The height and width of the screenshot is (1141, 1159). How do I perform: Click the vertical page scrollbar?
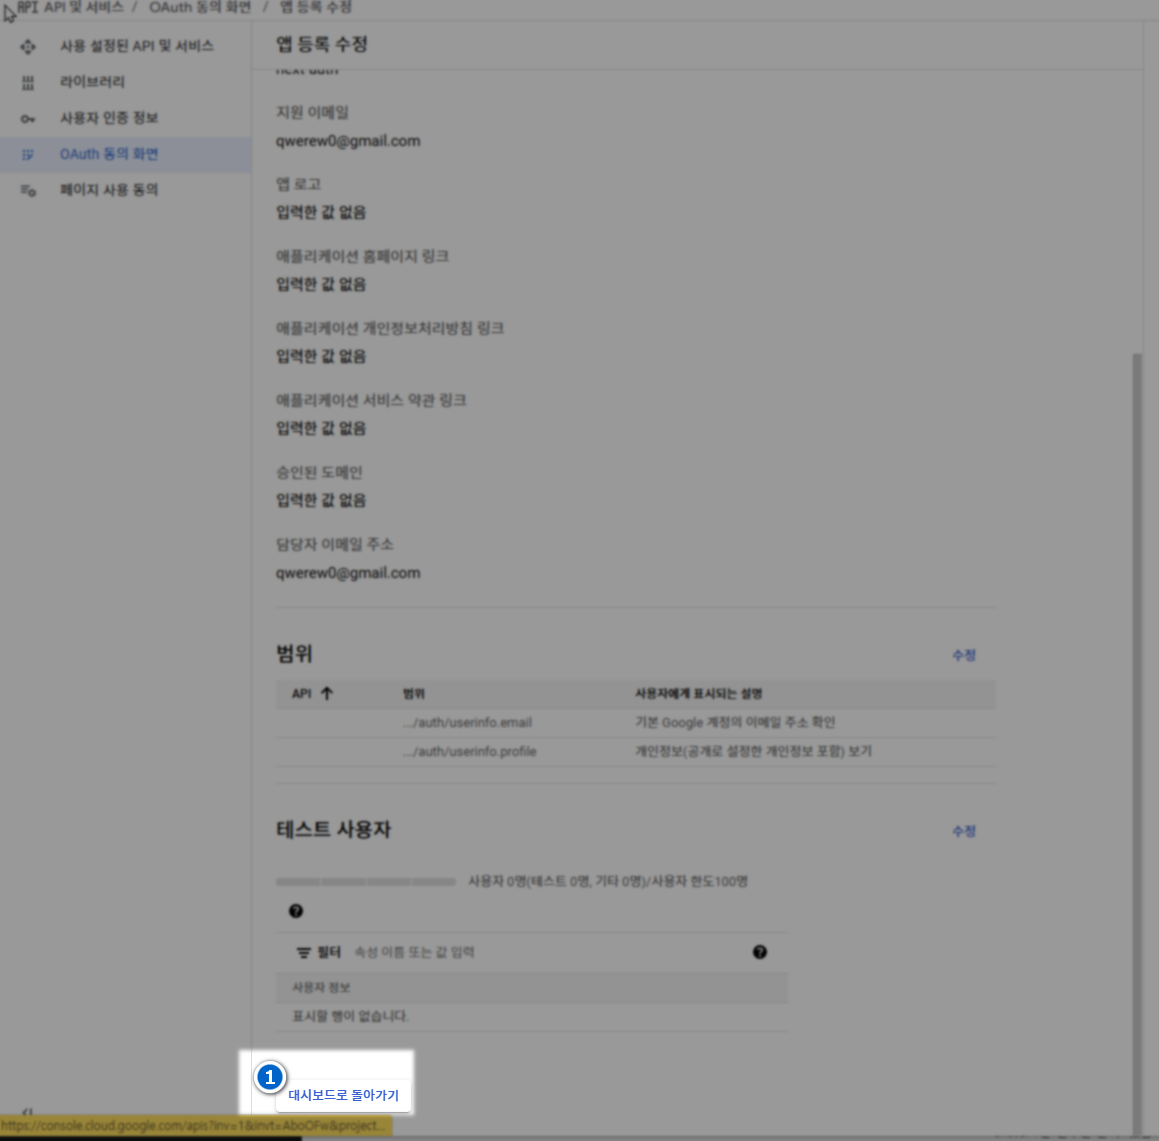[1136, 700]
